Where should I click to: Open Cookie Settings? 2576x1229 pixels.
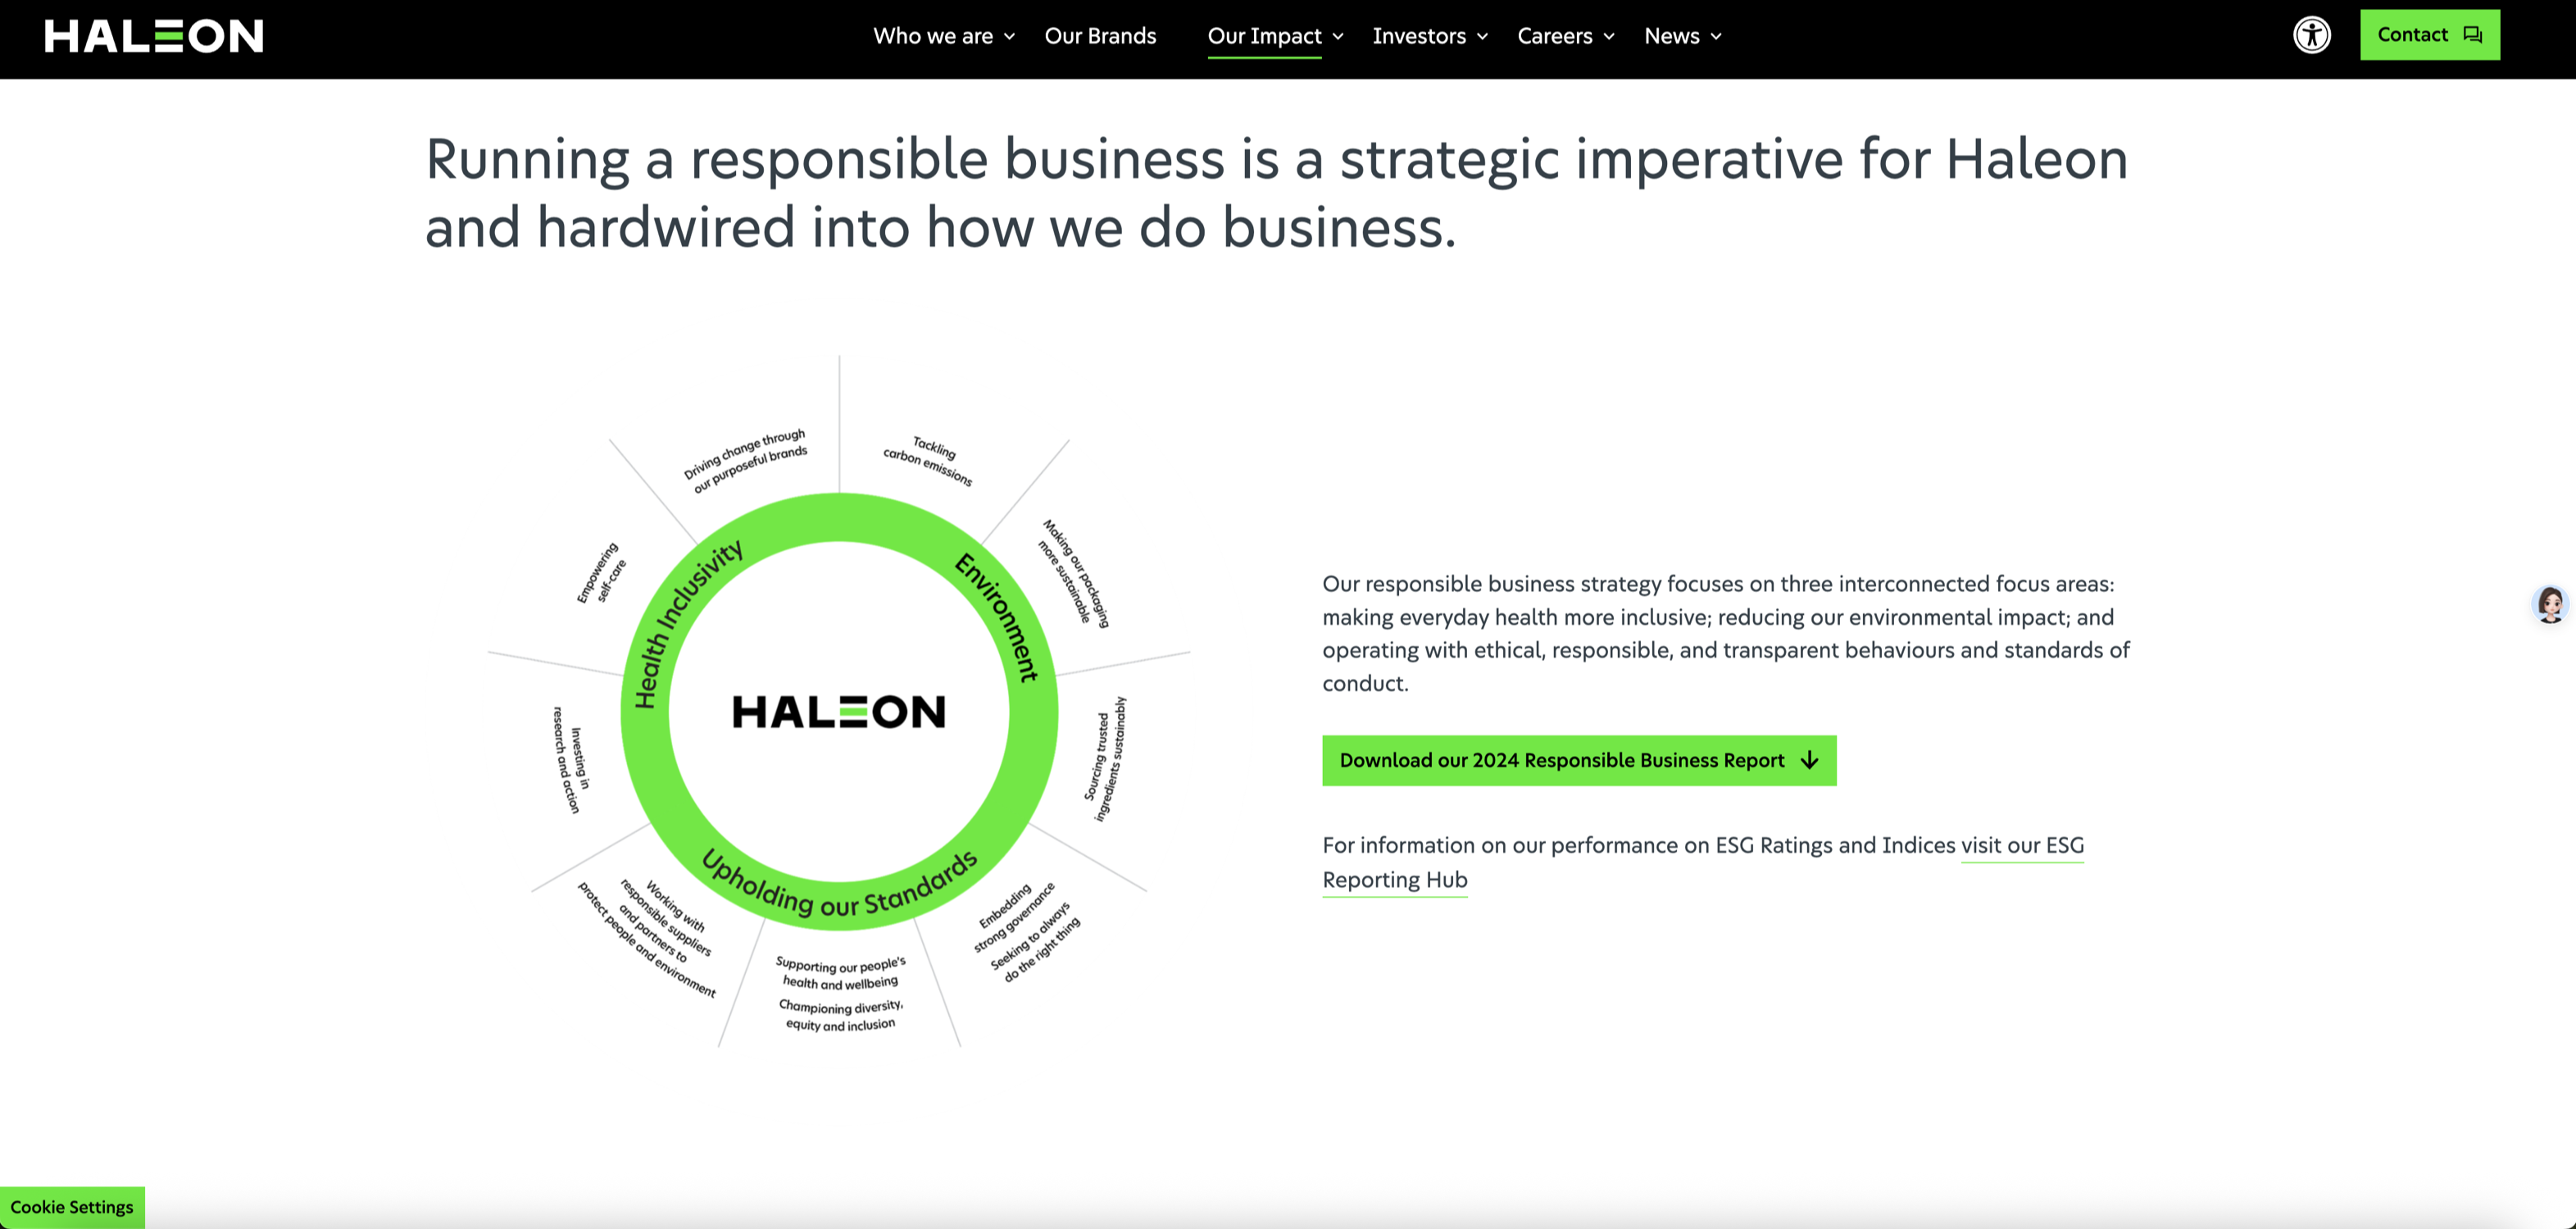[x=72, y=1207]
